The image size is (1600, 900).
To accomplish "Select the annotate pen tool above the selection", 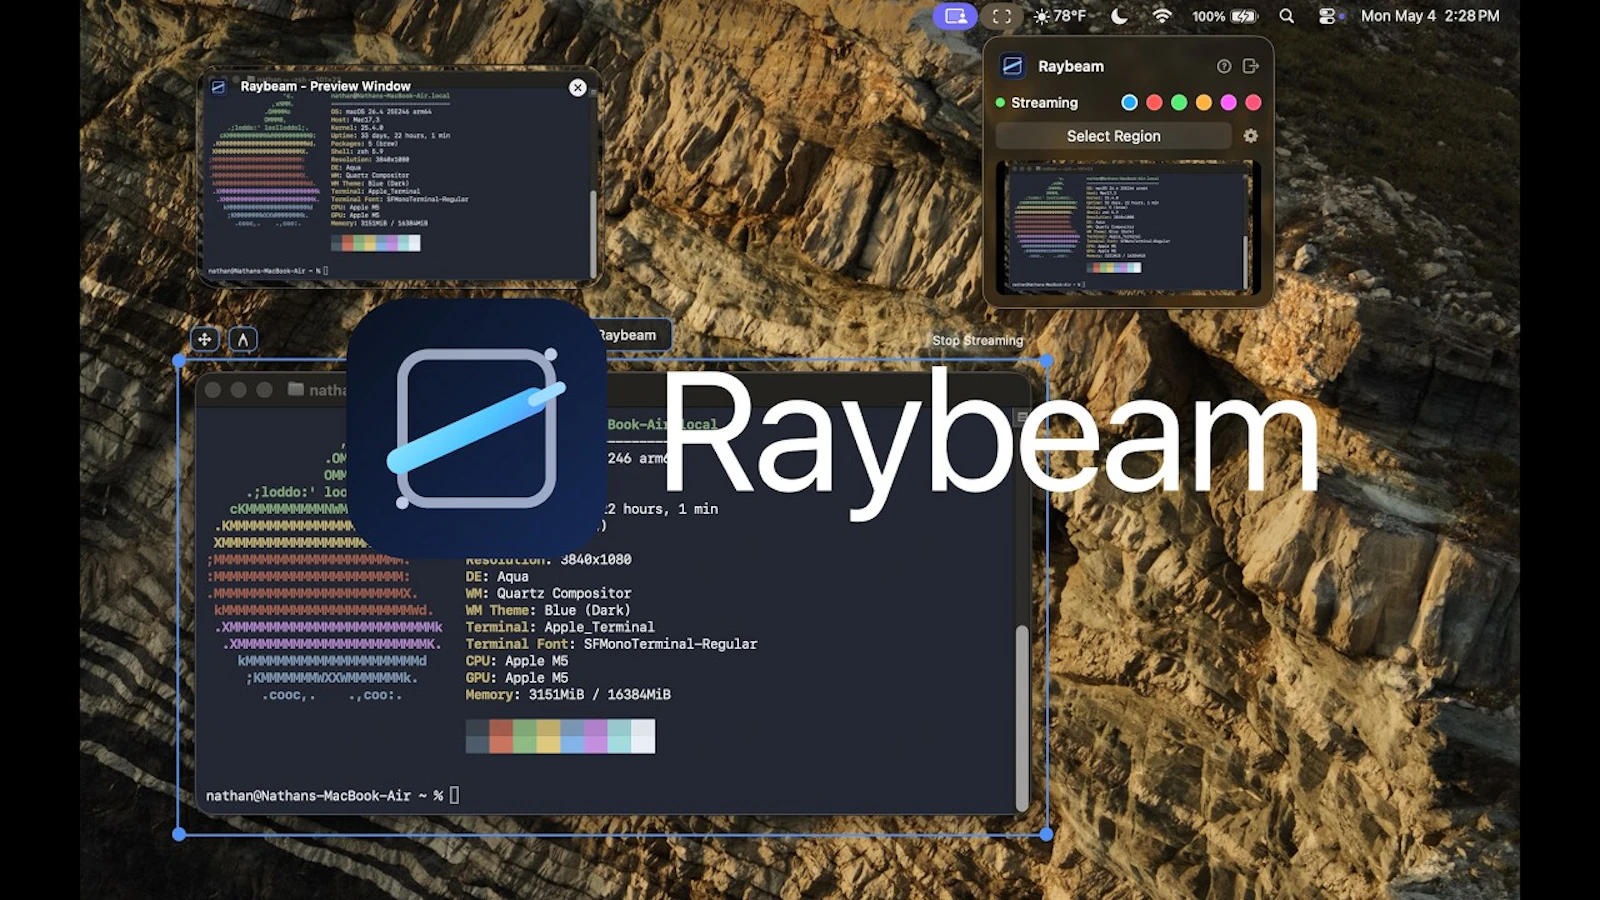I will tap(243, 339).
